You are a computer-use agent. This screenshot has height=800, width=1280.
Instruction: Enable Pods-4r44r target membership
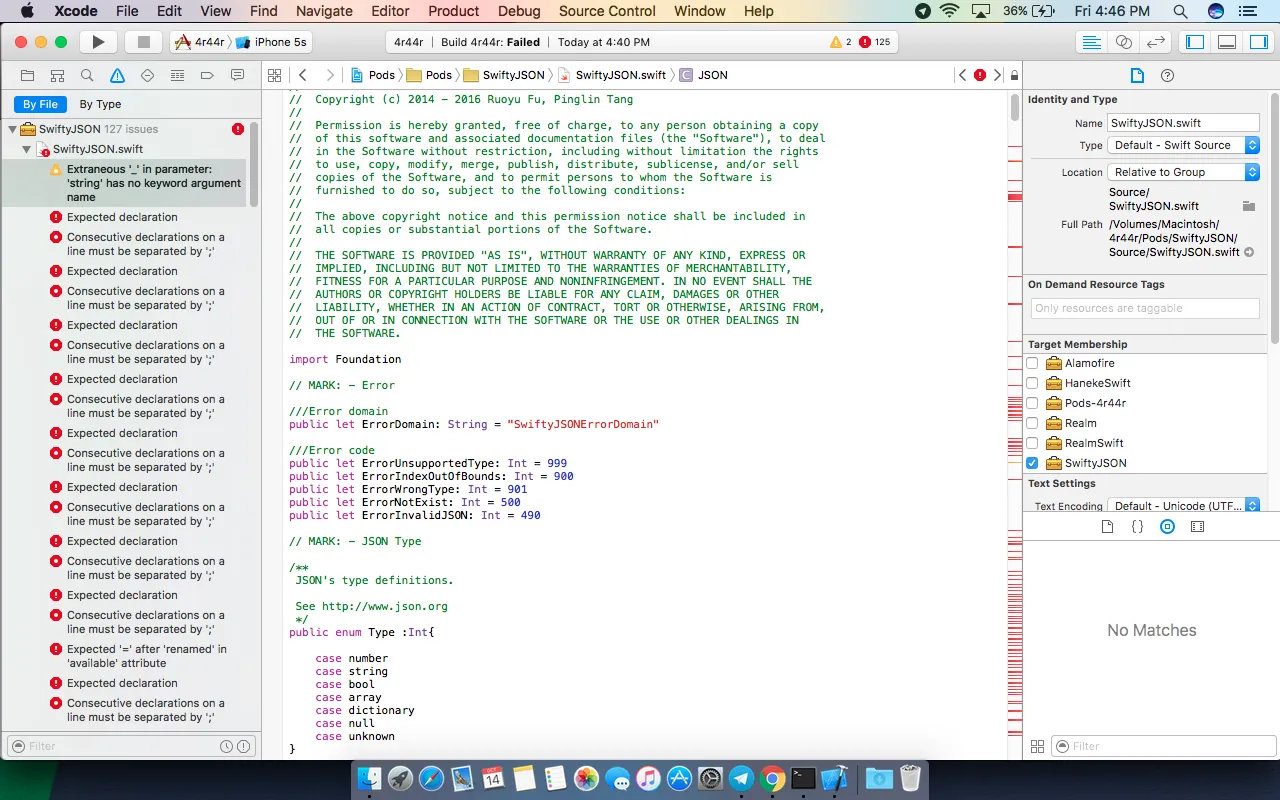pos(1032,403)
